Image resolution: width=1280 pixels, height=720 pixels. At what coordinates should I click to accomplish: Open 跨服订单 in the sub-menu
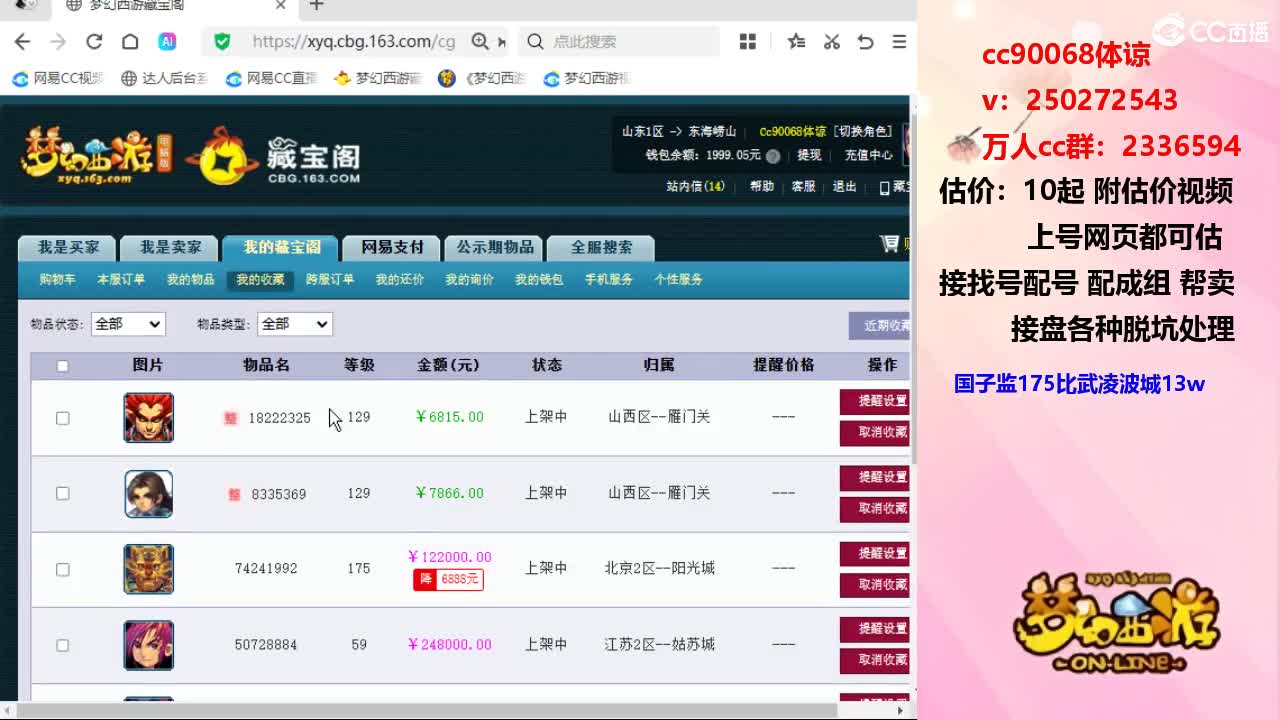[330, 280]
